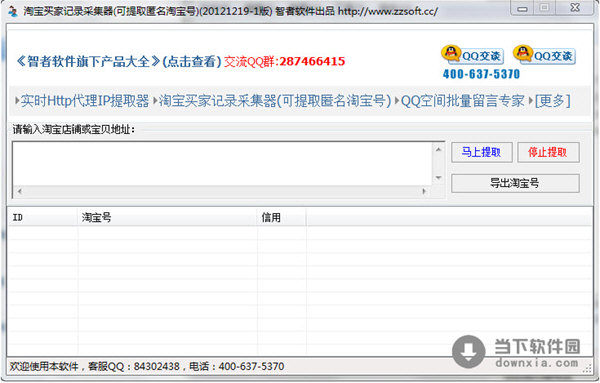Minimize the window
The height and width of the screenshot is (383, 600).
click(522, 8)
